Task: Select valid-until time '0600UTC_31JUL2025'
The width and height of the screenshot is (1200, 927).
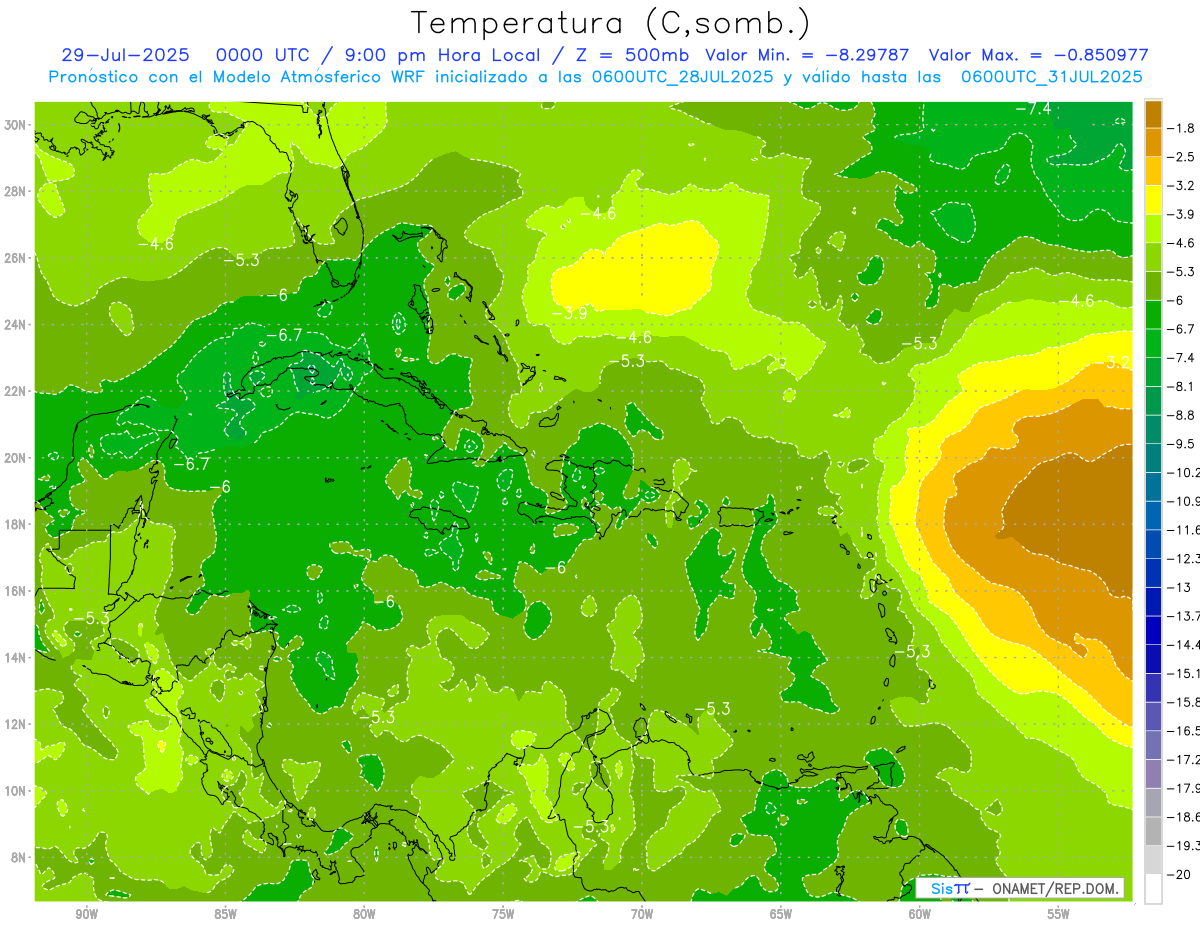Action: coord(1052,76)
